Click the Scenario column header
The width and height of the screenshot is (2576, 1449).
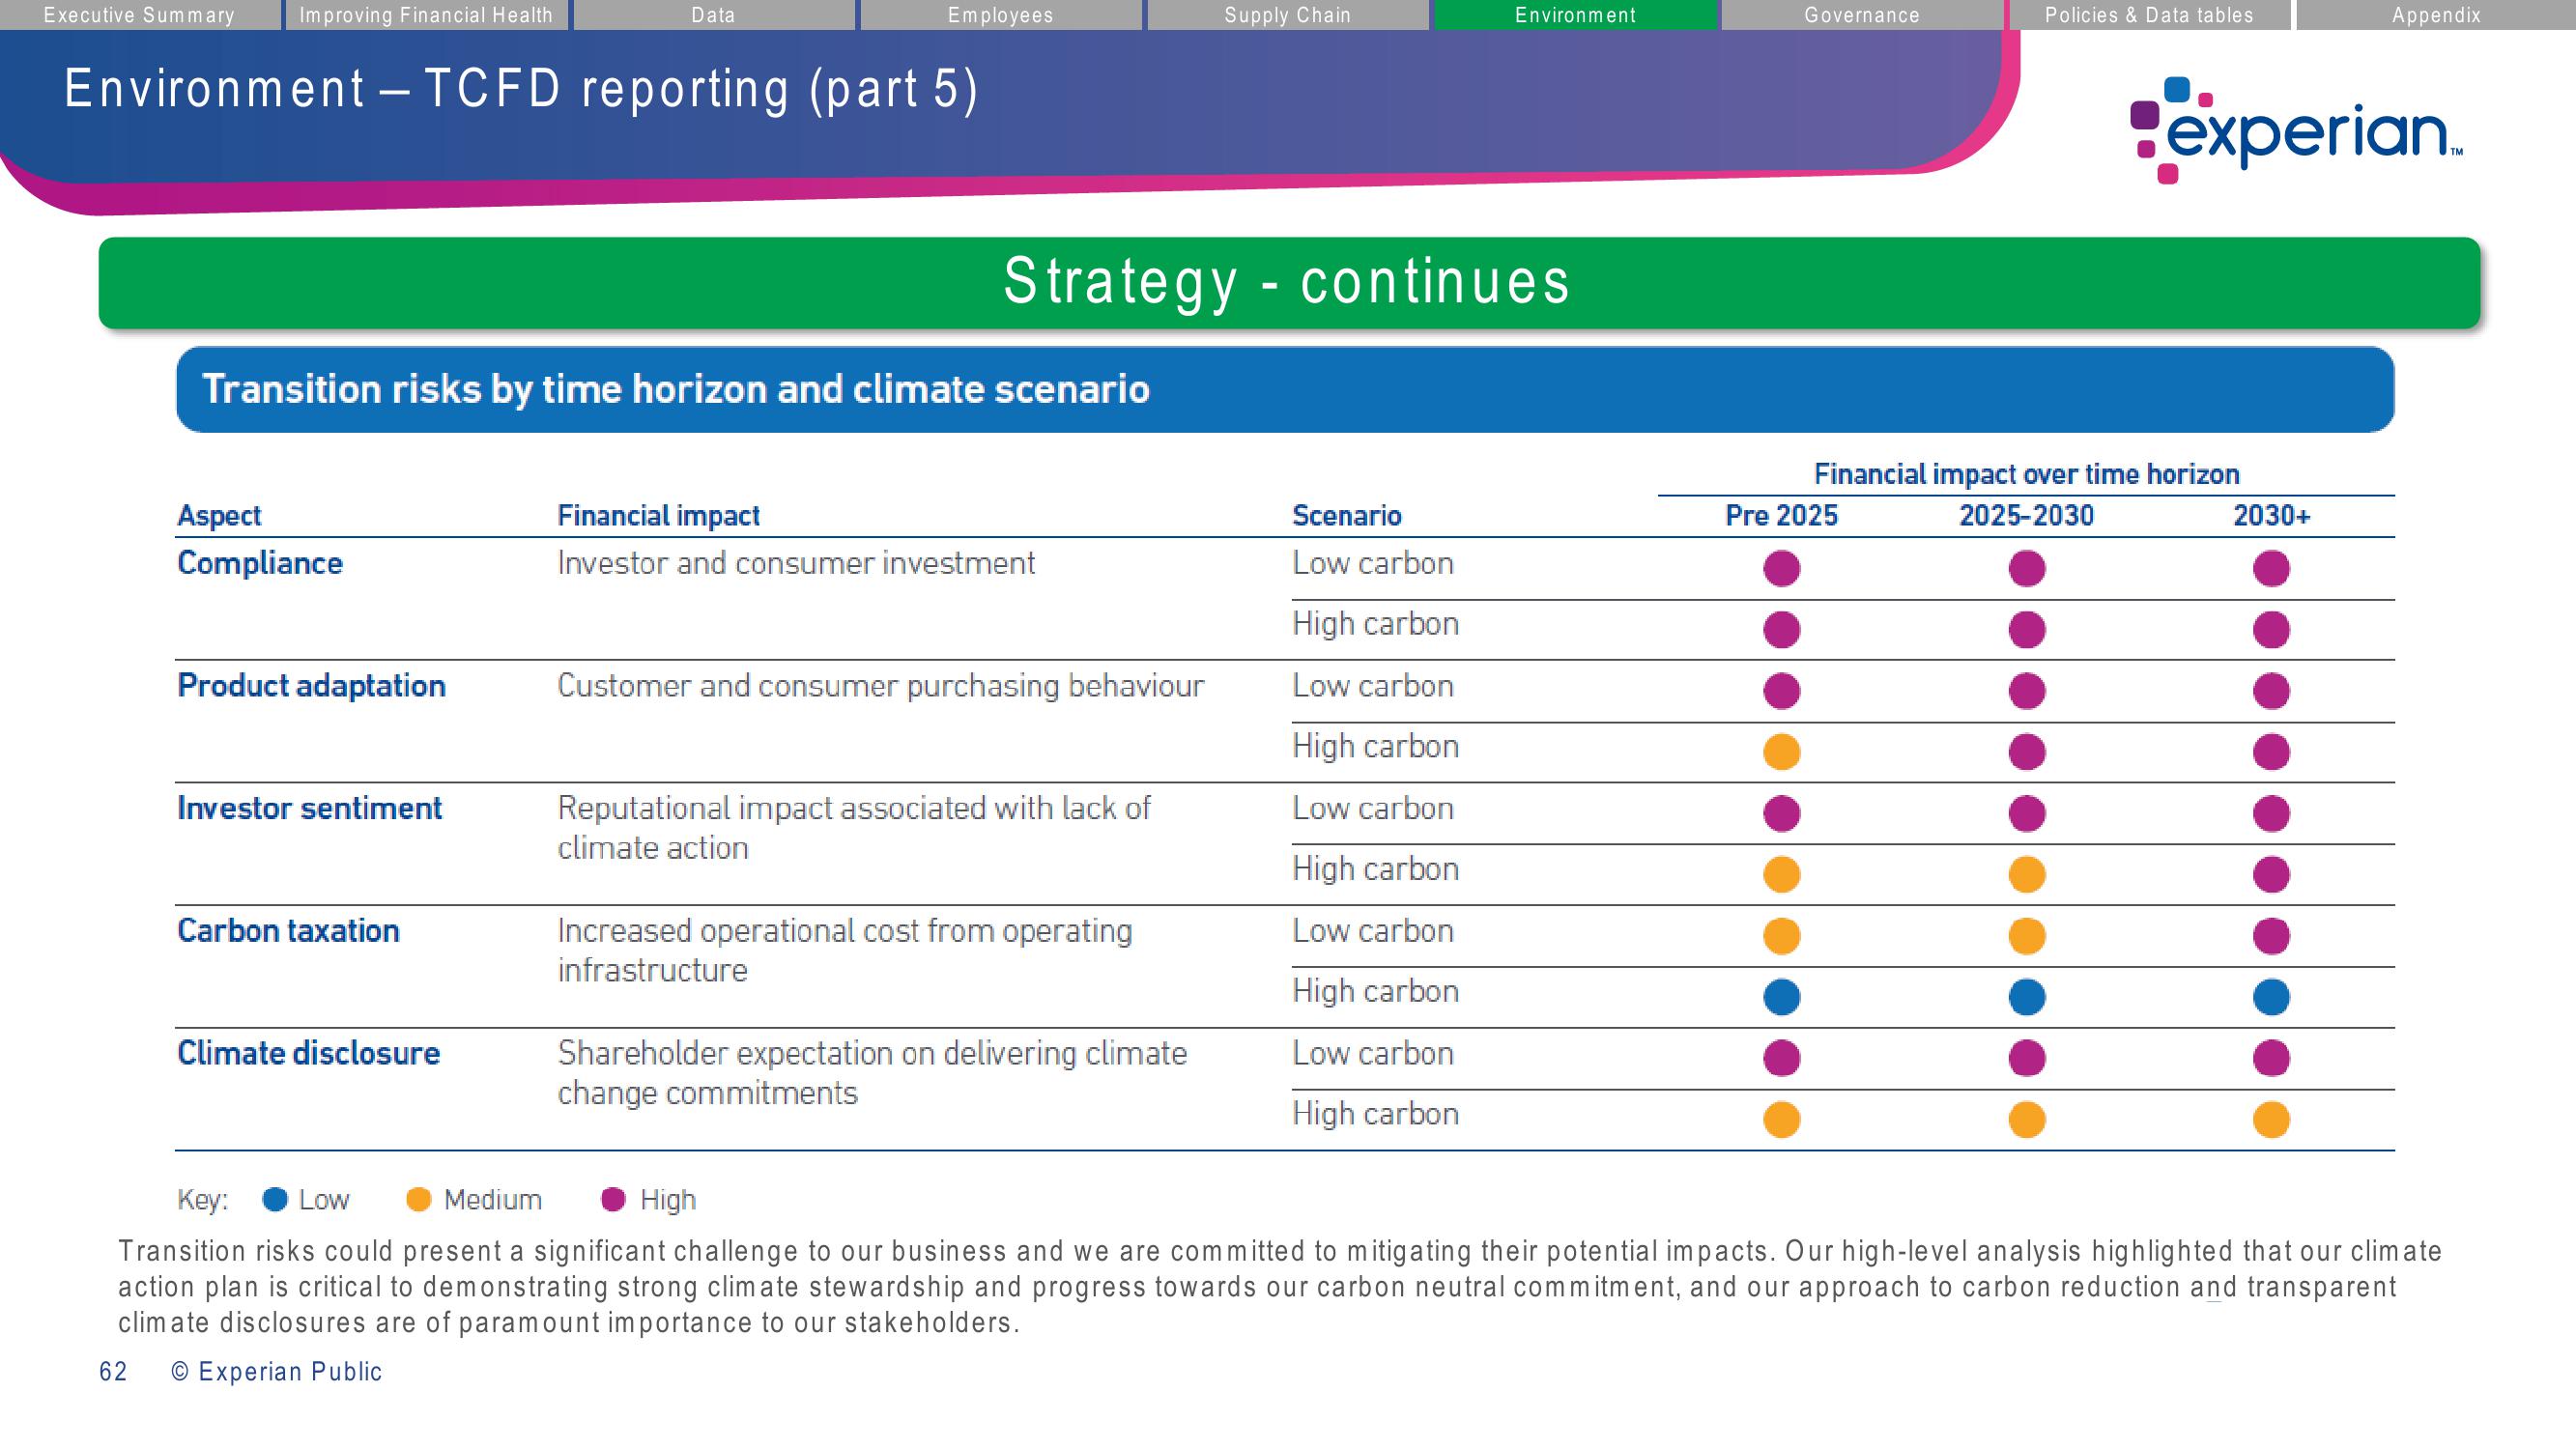[1346, 516]
